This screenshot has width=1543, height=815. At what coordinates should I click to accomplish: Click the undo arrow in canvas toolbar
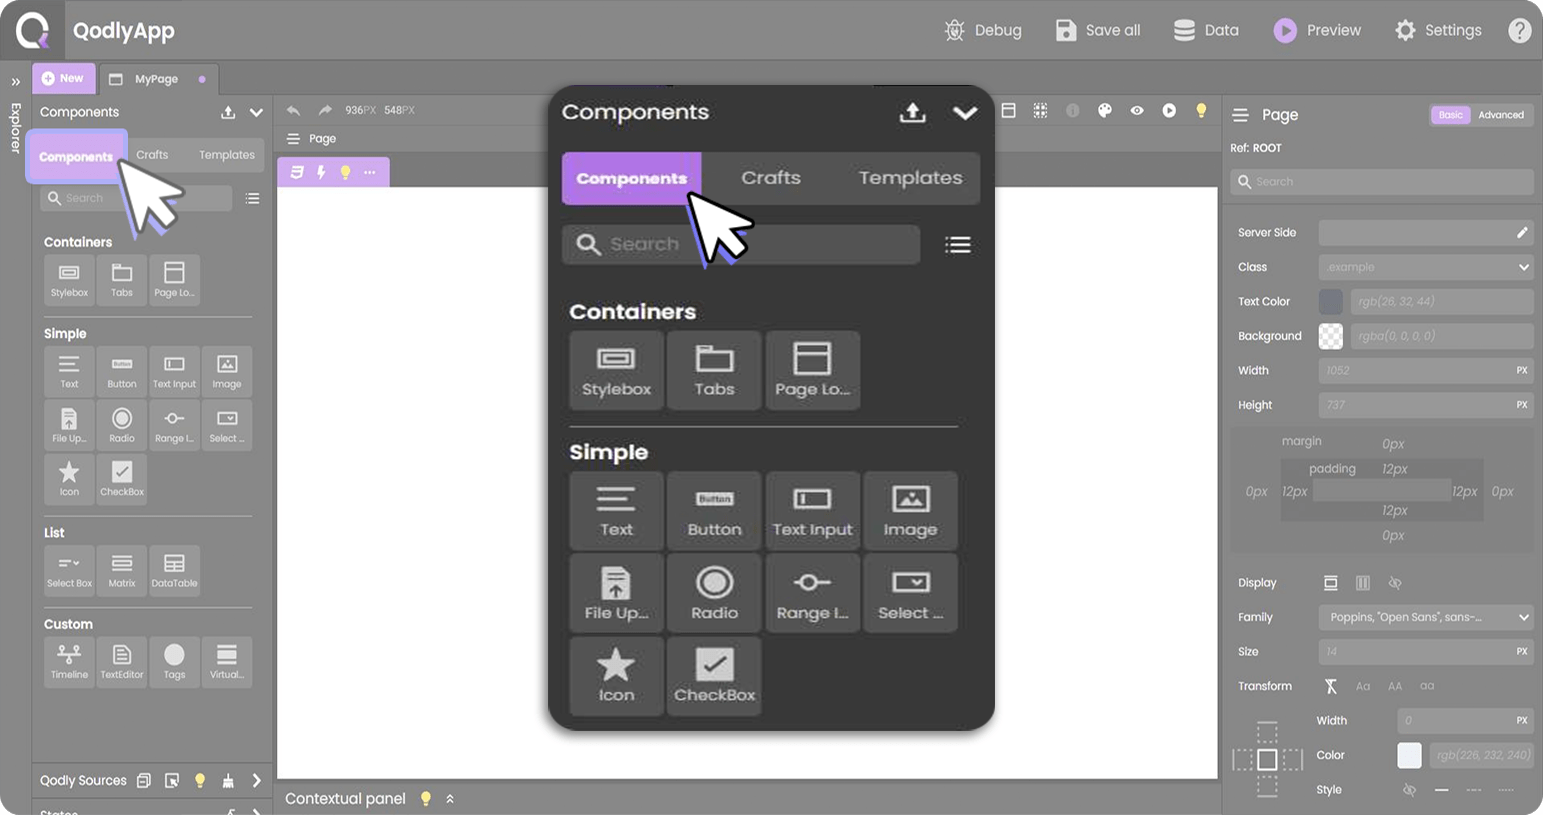(x=293, y=110)
